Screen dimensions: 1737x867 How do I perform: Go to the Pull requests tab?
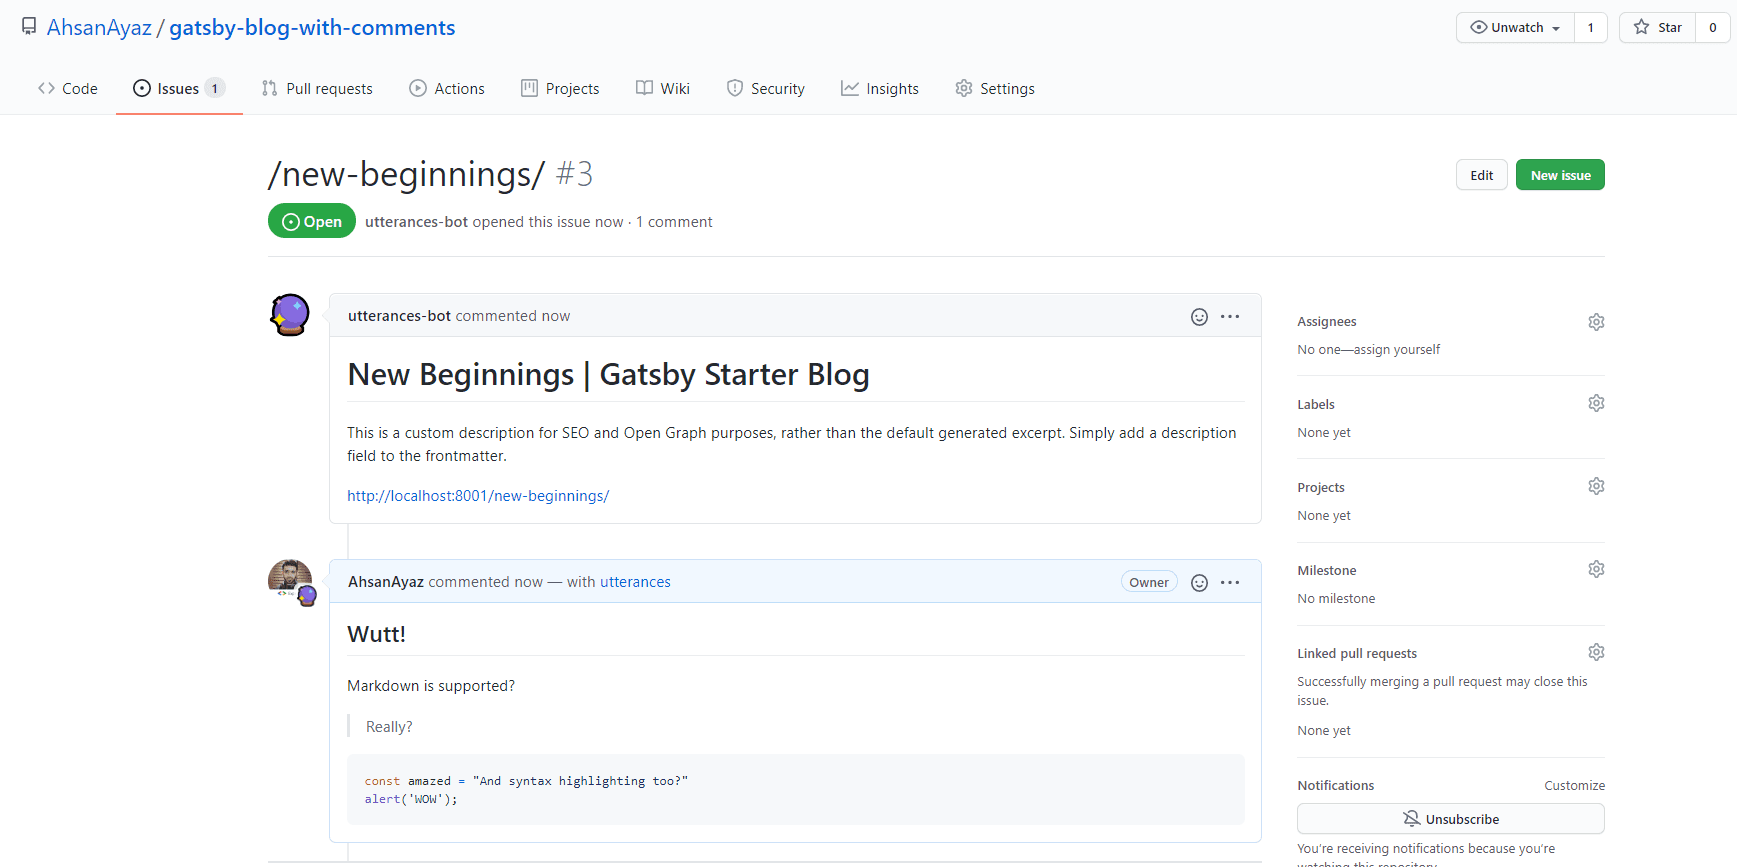point(317,89)
